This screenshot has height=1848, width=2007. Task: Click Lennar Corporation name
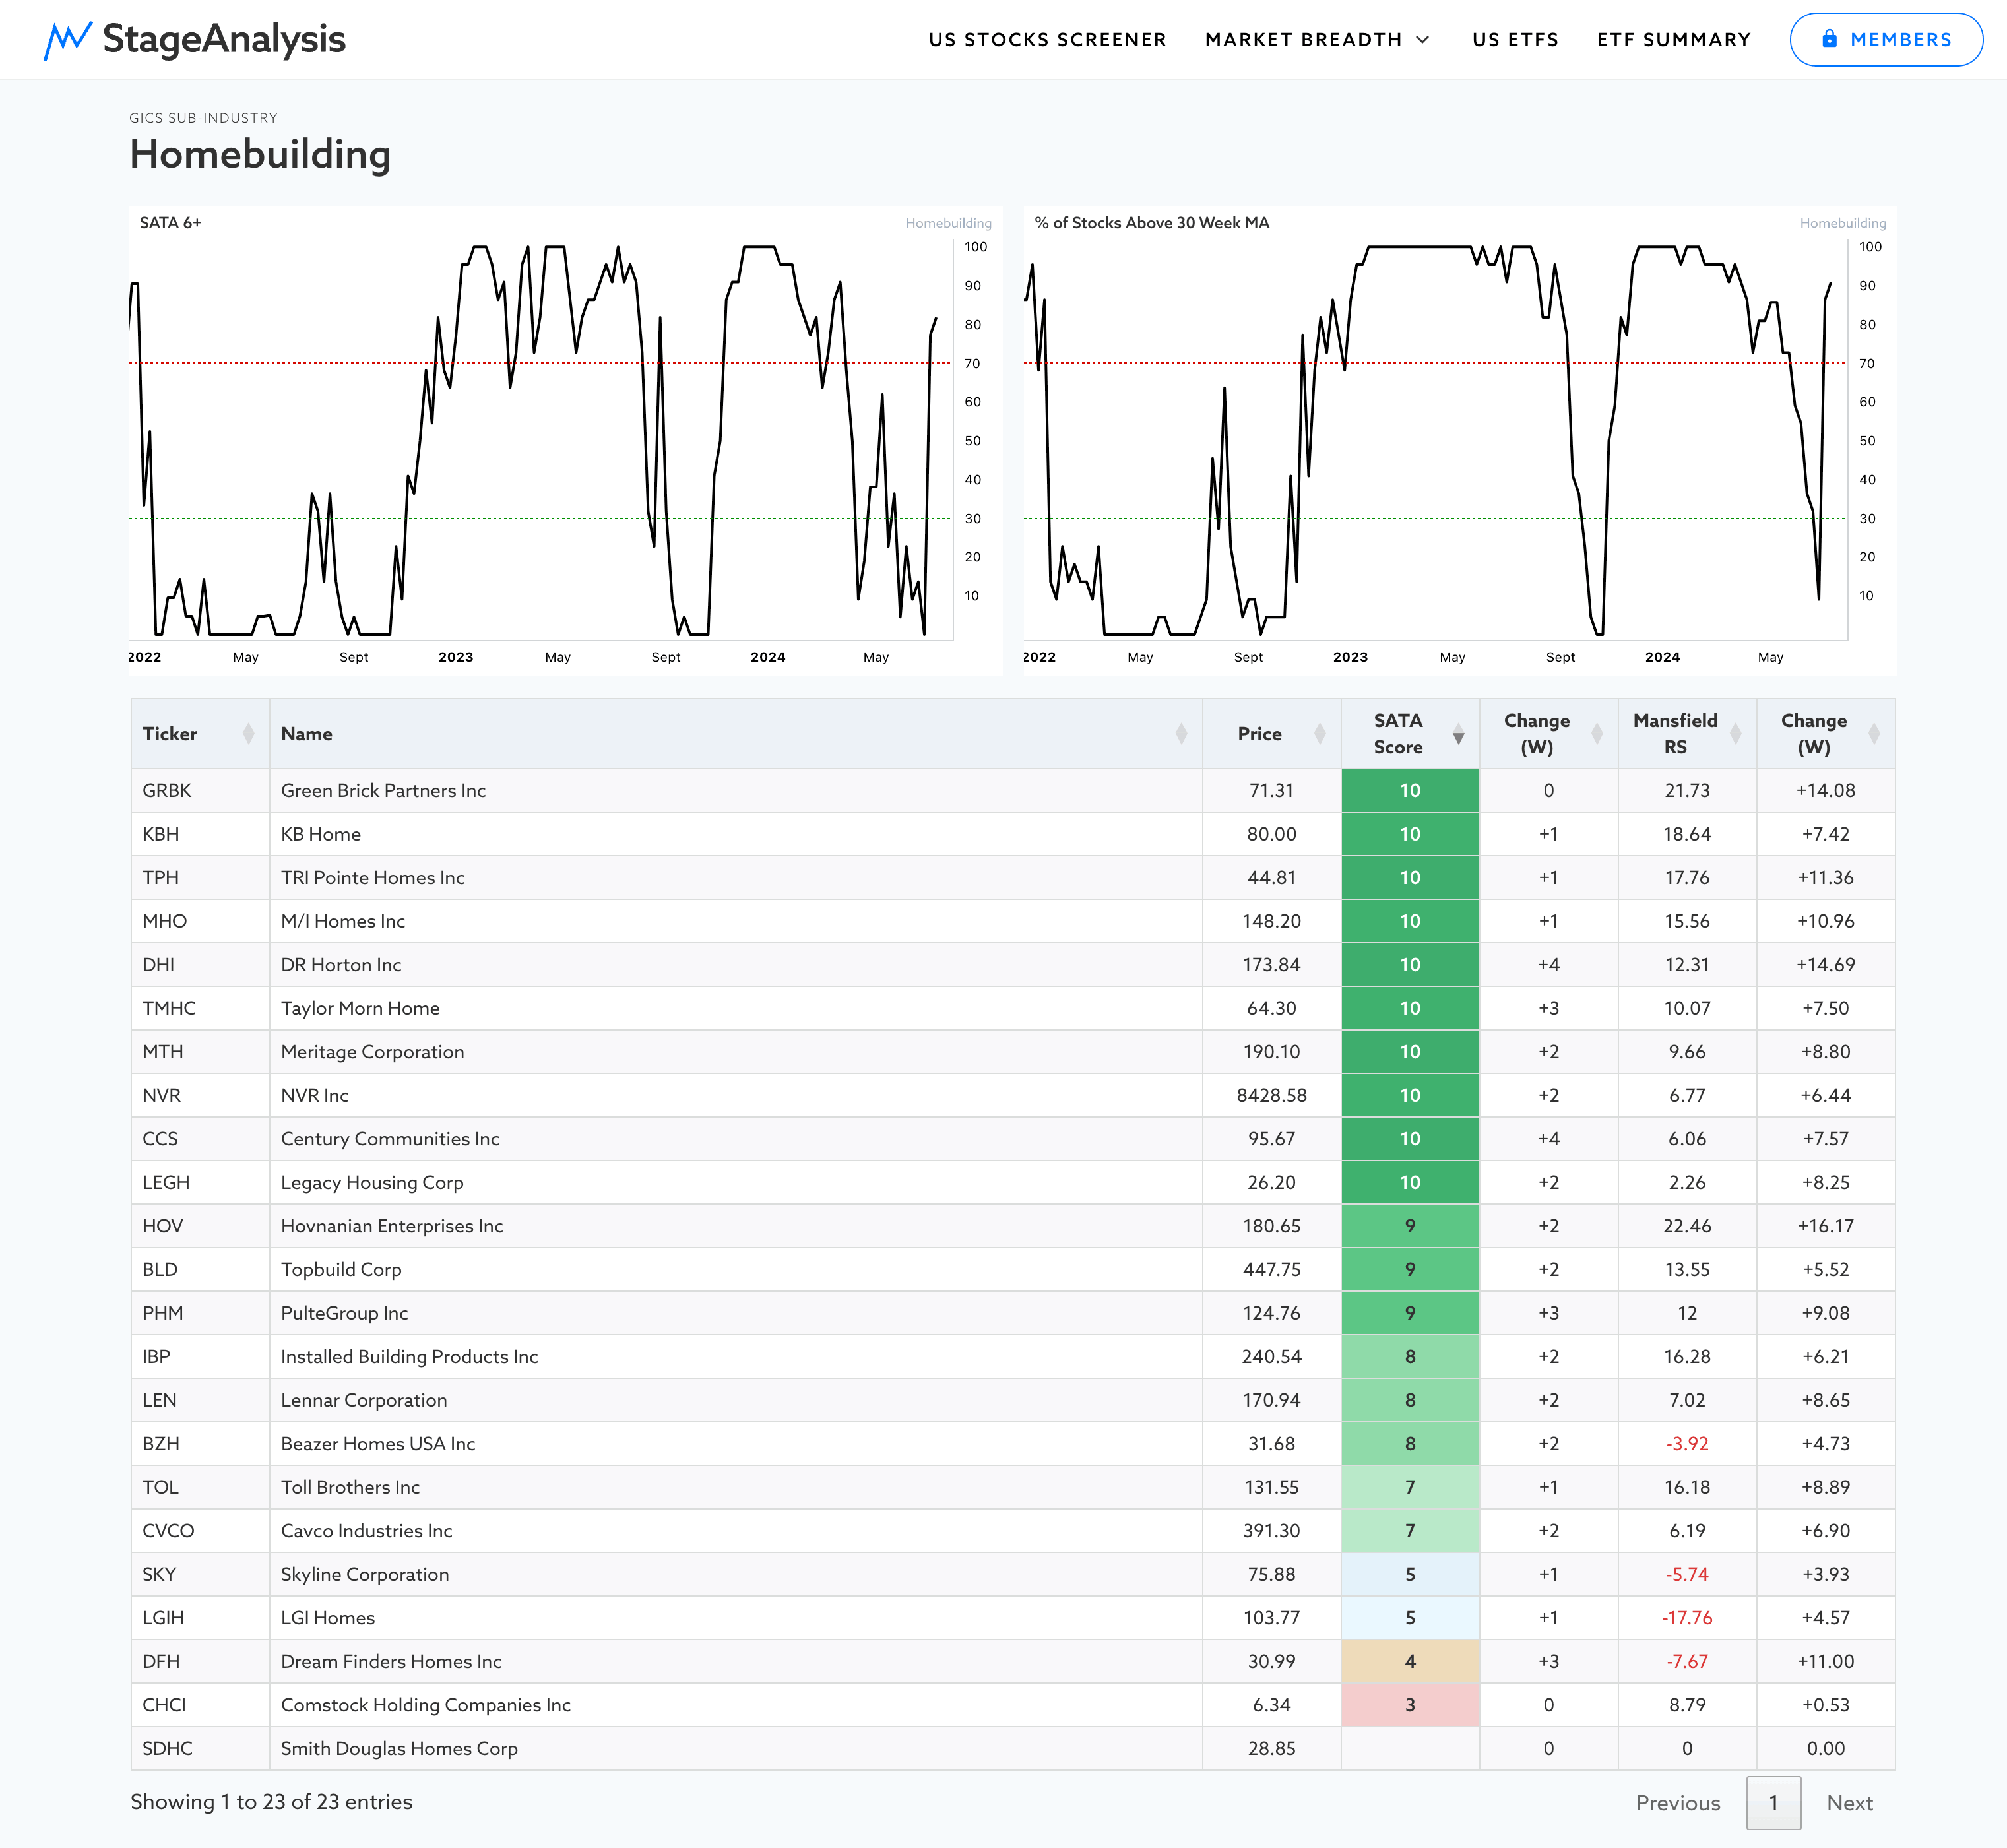(x=364, y=1400)
